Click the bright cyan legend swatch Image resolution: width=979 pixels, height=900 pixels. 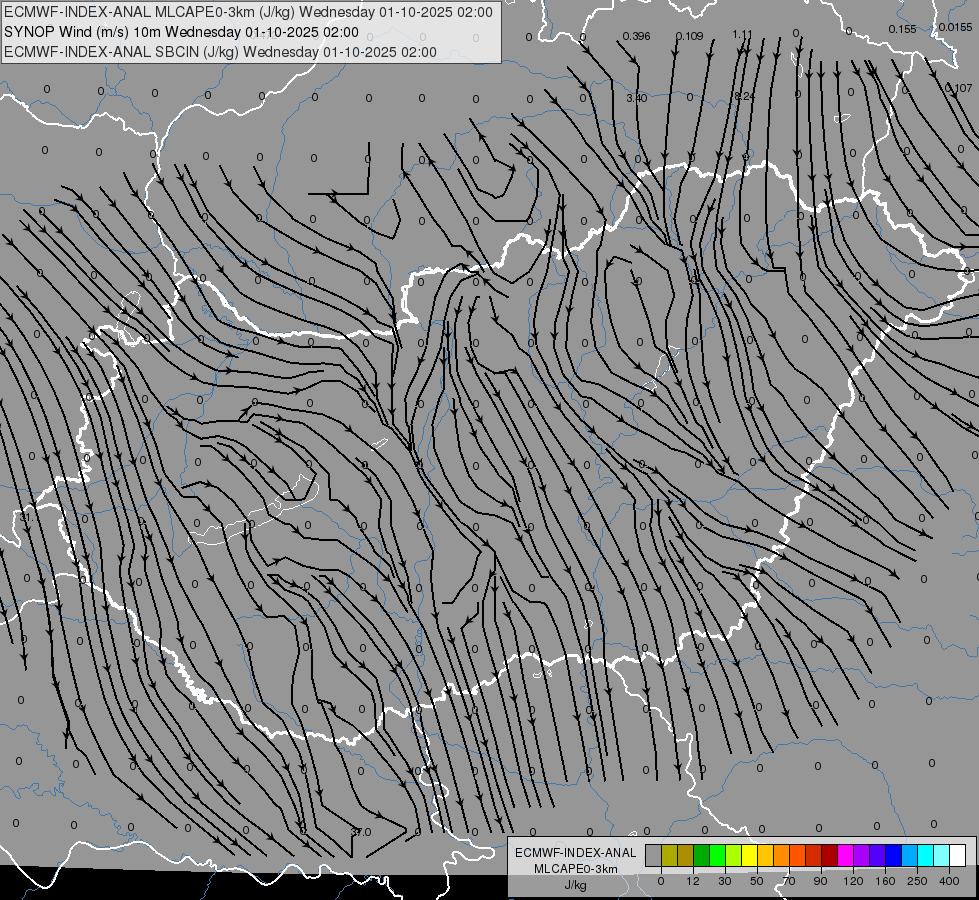(925, 855)
